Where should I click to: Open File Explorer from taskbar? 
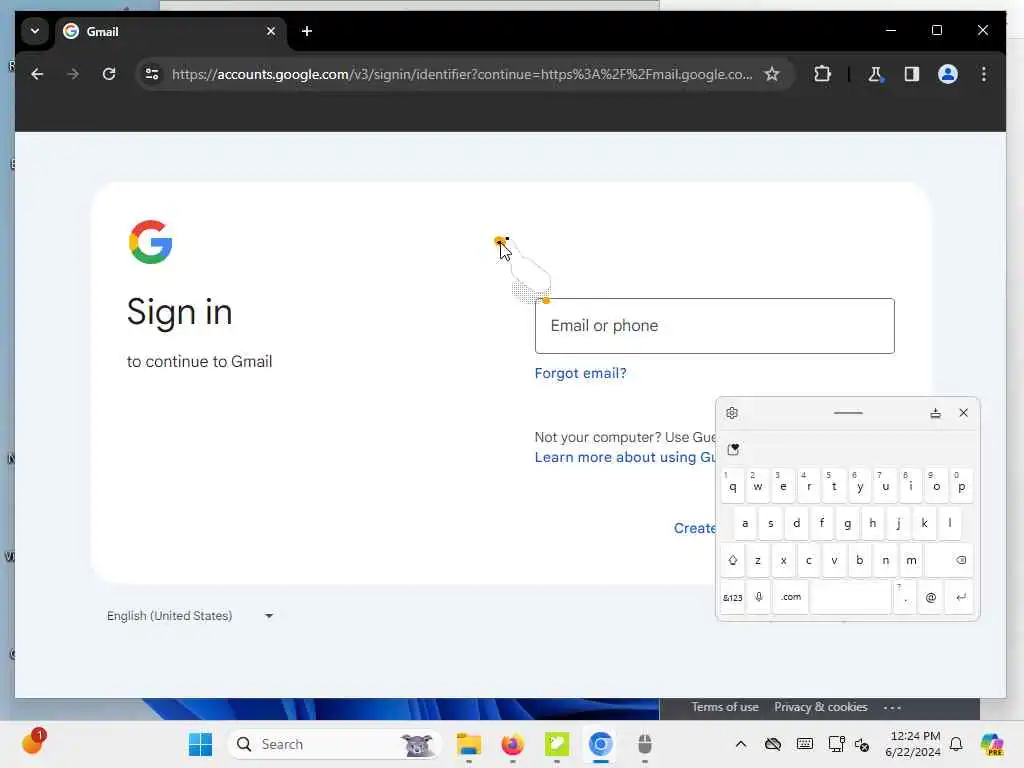(468, 744)
